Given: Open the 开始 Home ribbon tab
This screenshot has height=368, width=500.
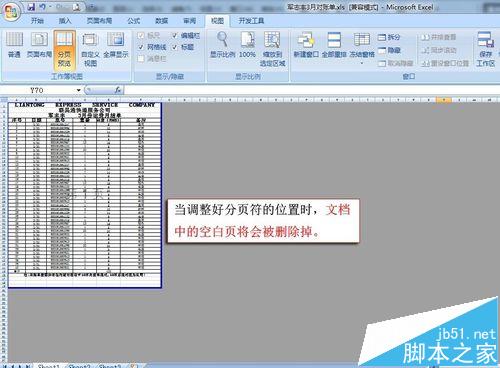Looking at the screenshot, I should point(37,21).
